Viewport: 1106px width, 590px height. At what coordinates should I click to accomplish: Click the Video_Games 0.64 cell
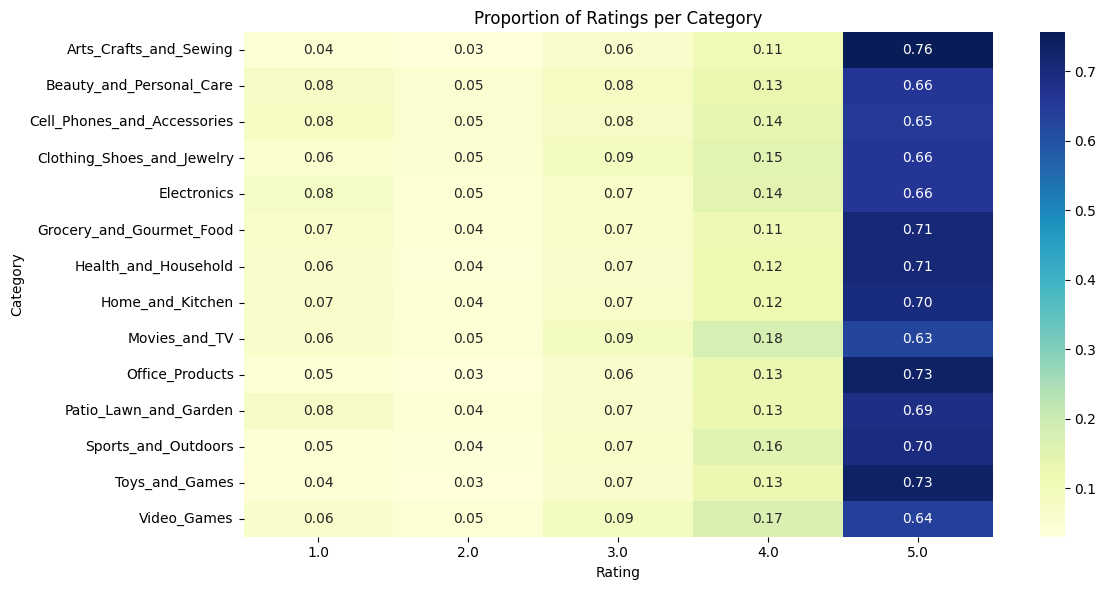coord(918,519)
